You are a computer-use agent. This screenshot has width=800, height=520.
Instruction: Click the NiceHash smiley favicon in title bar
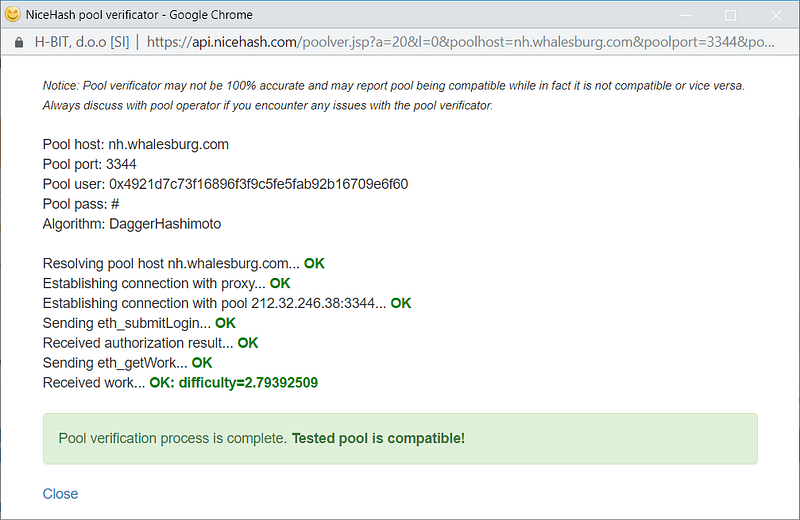click(x=12, y=14)
